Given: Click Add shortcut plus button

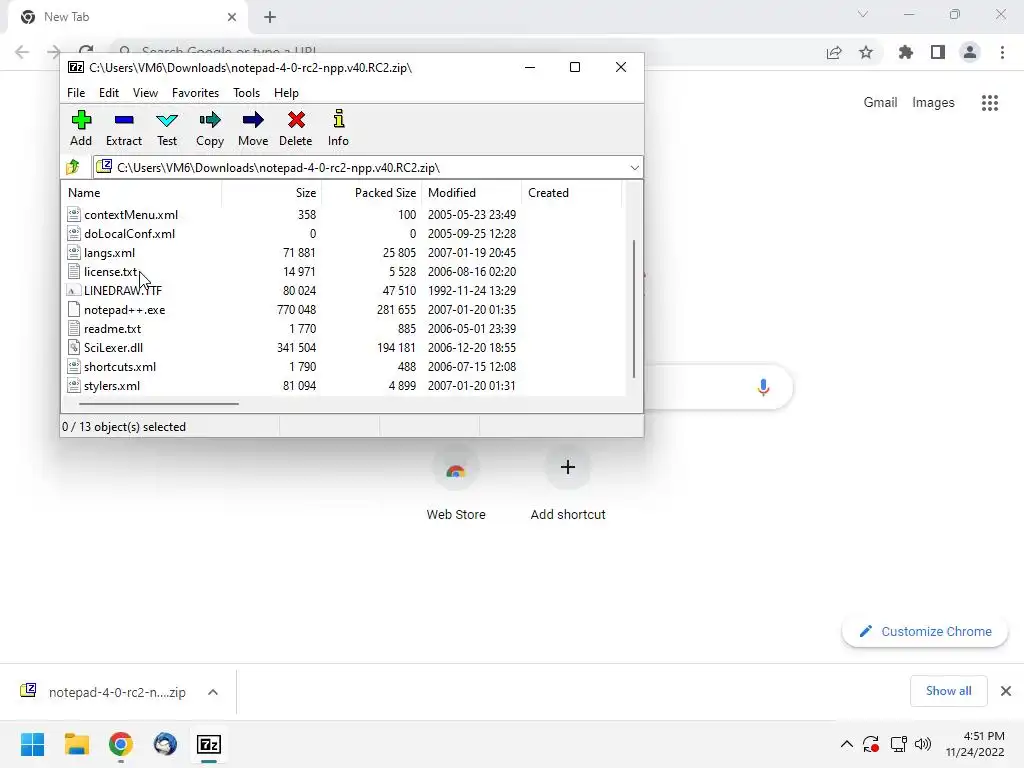Looking at the screenshot, I should tap(568, 467).
